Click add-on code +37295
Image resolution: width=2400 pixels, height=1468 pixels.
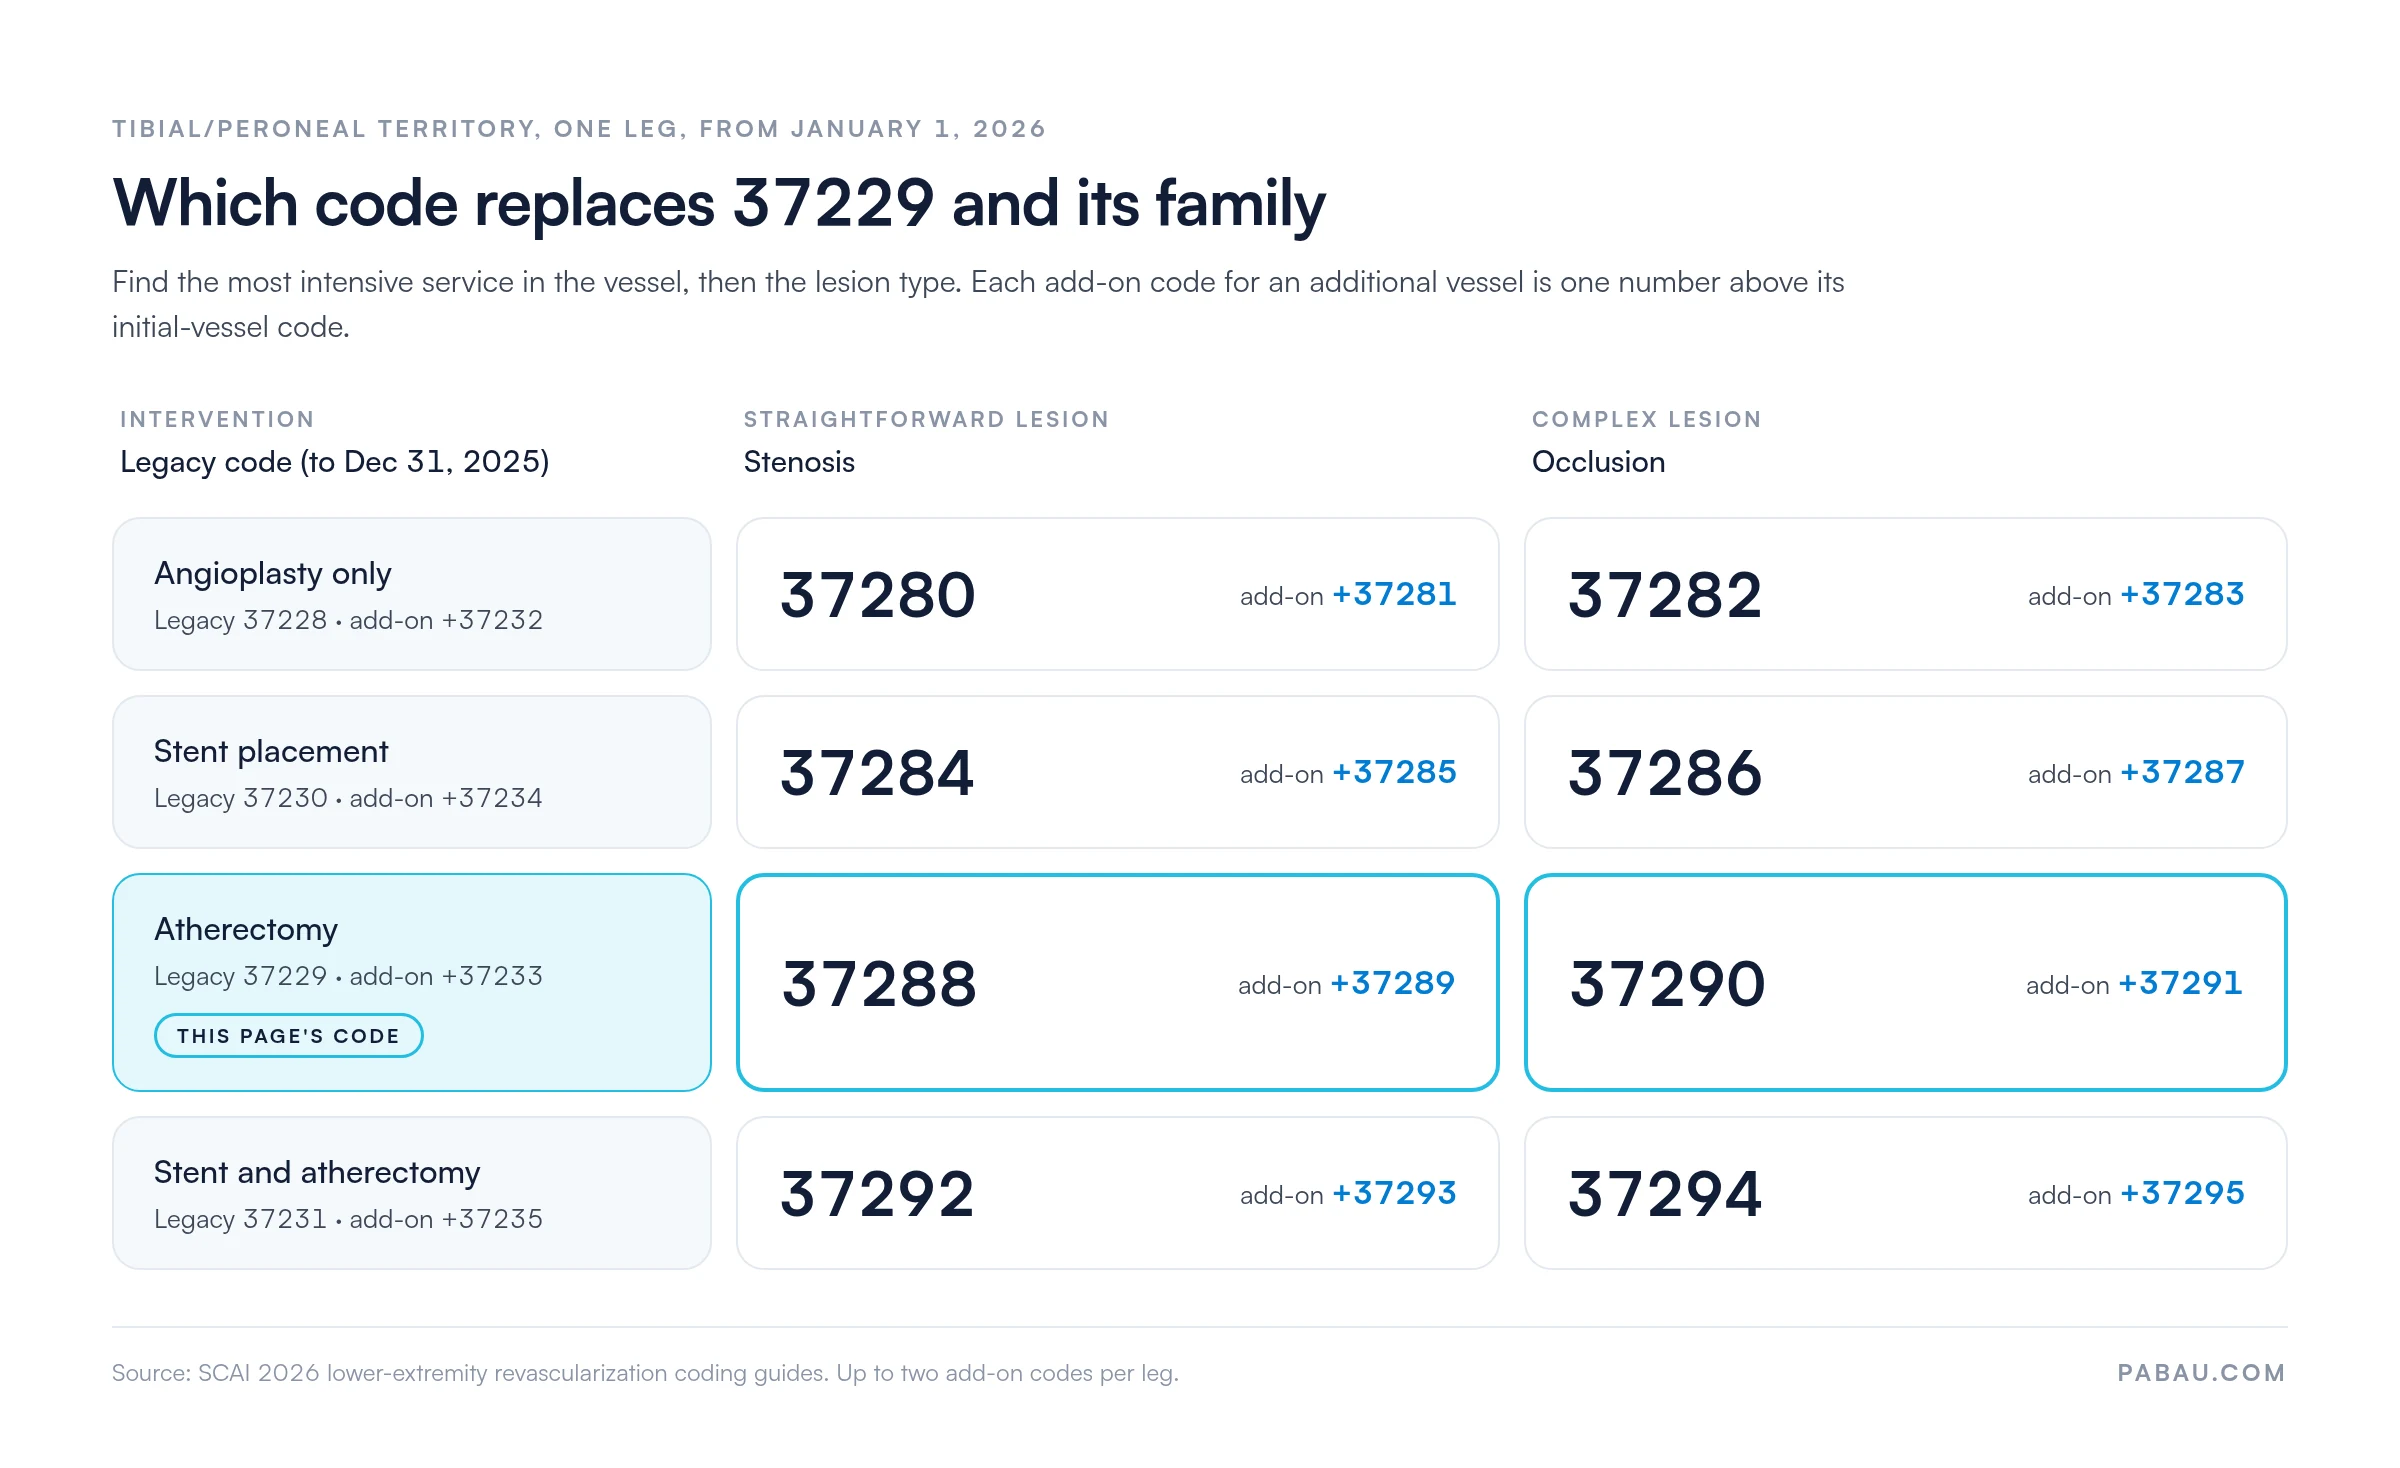2182,1193
